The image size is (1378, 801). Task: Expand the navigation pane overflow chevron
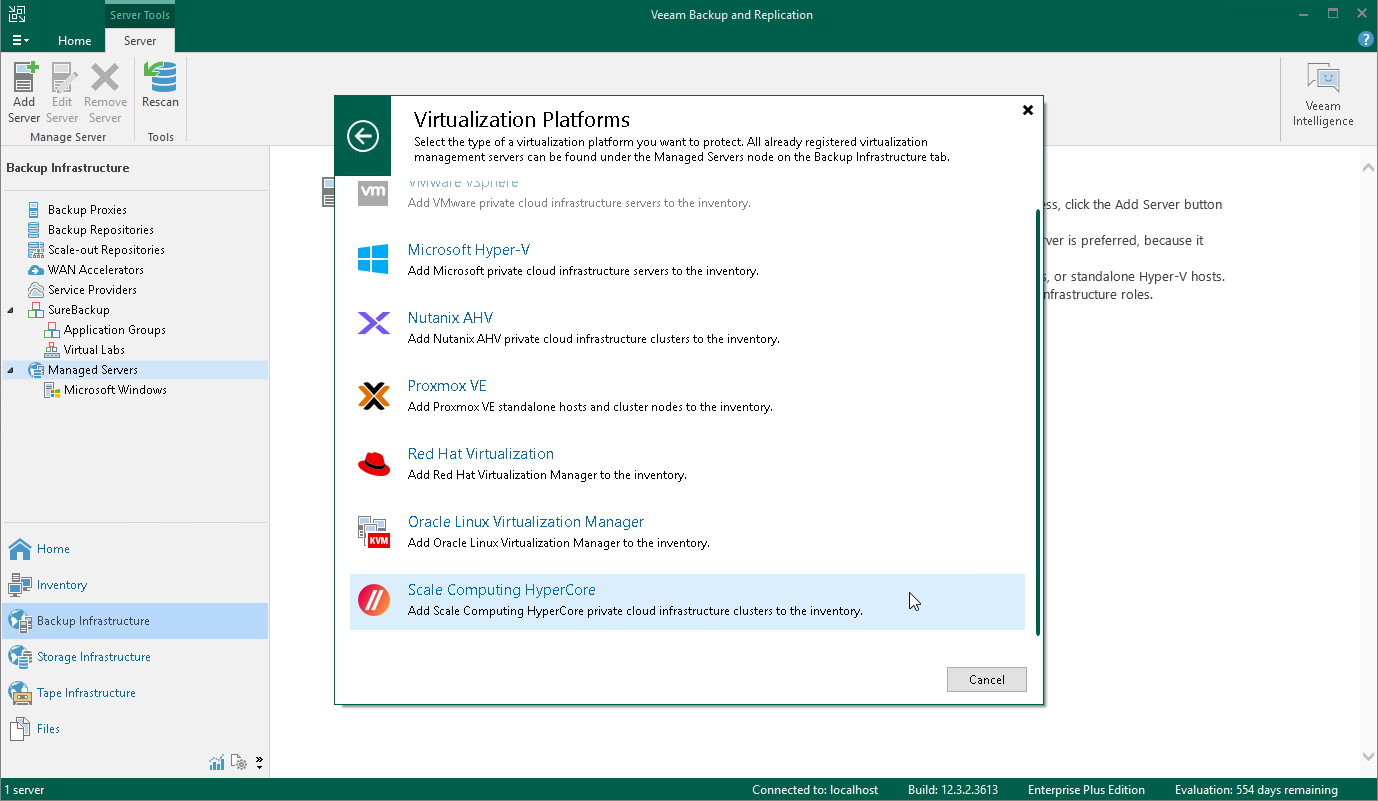(260, 763)
